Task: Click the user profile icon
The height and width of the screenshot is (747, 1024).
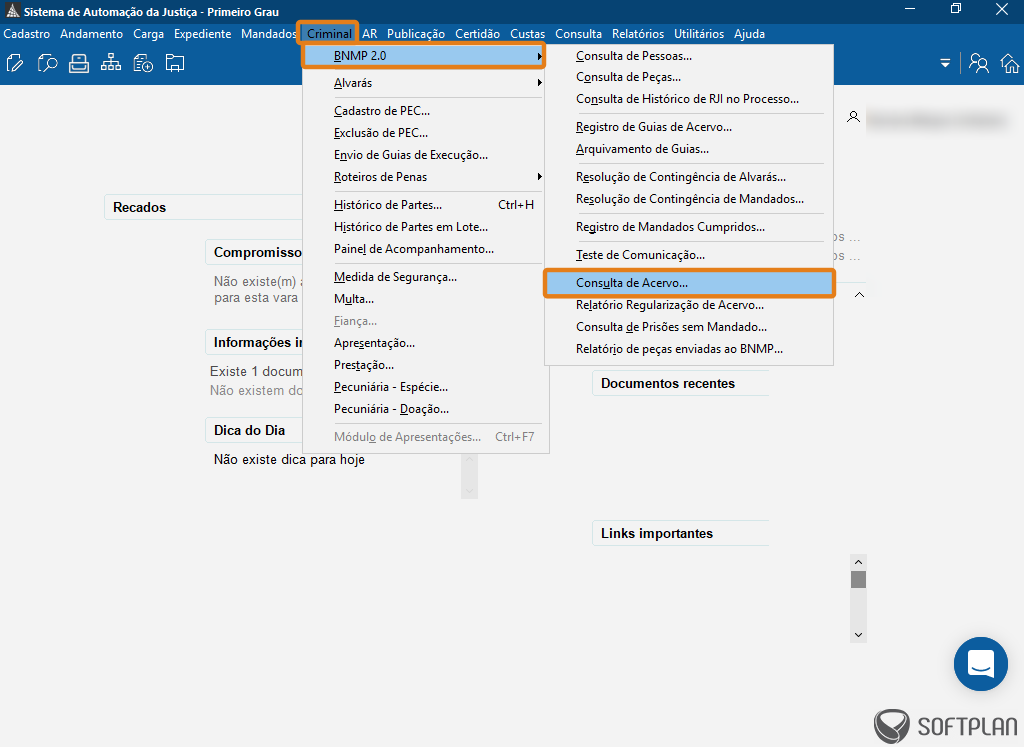Action: [853, 117]
